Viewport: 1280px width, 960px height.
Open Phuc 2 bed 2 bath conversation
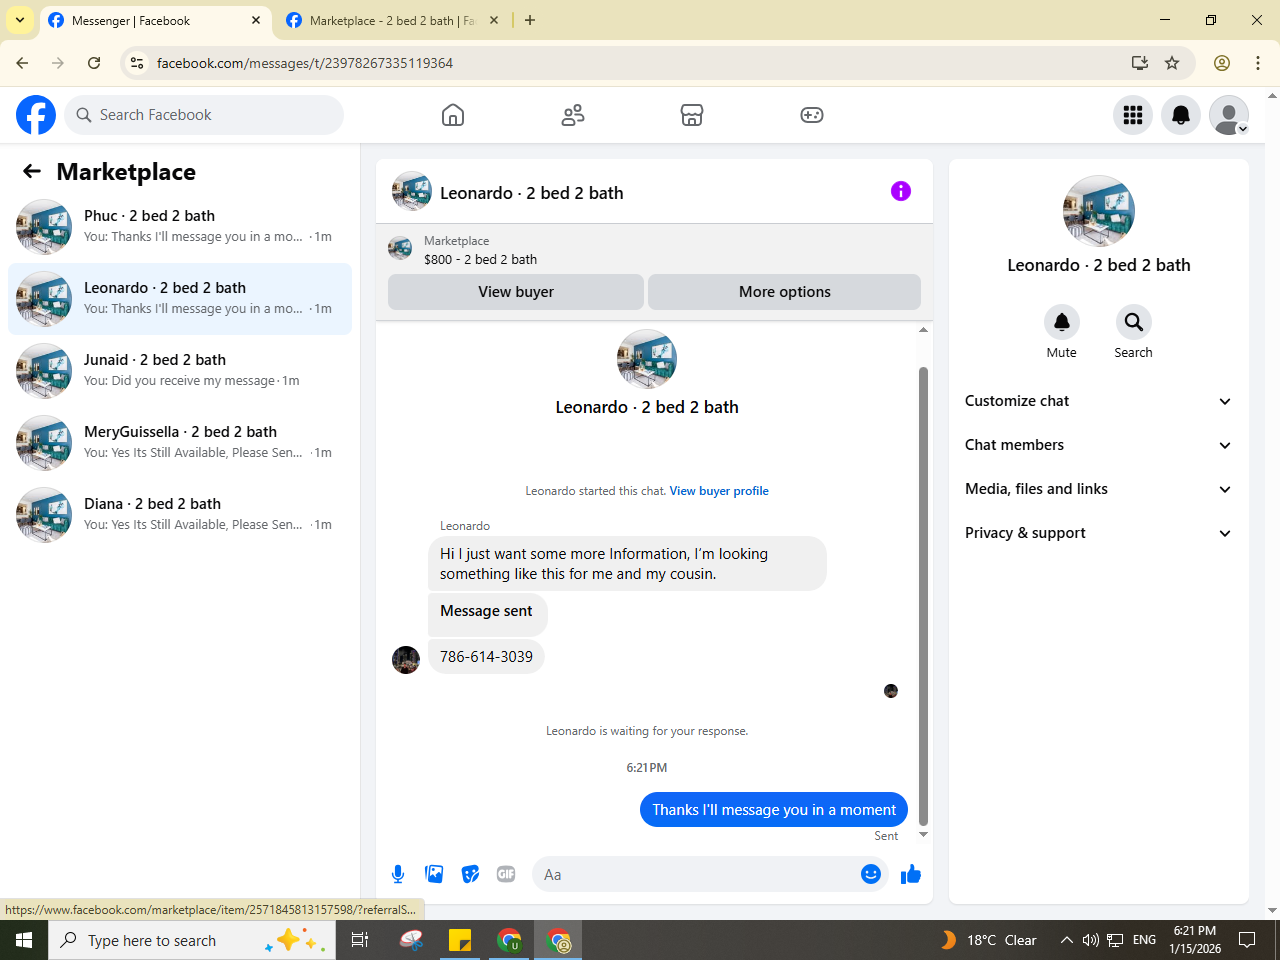[180, 227]
